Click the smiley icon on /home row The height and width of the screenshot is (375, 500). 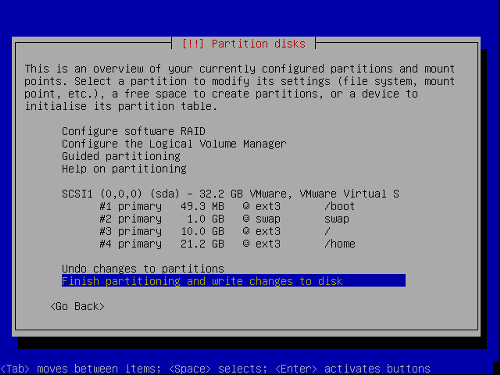246,244
